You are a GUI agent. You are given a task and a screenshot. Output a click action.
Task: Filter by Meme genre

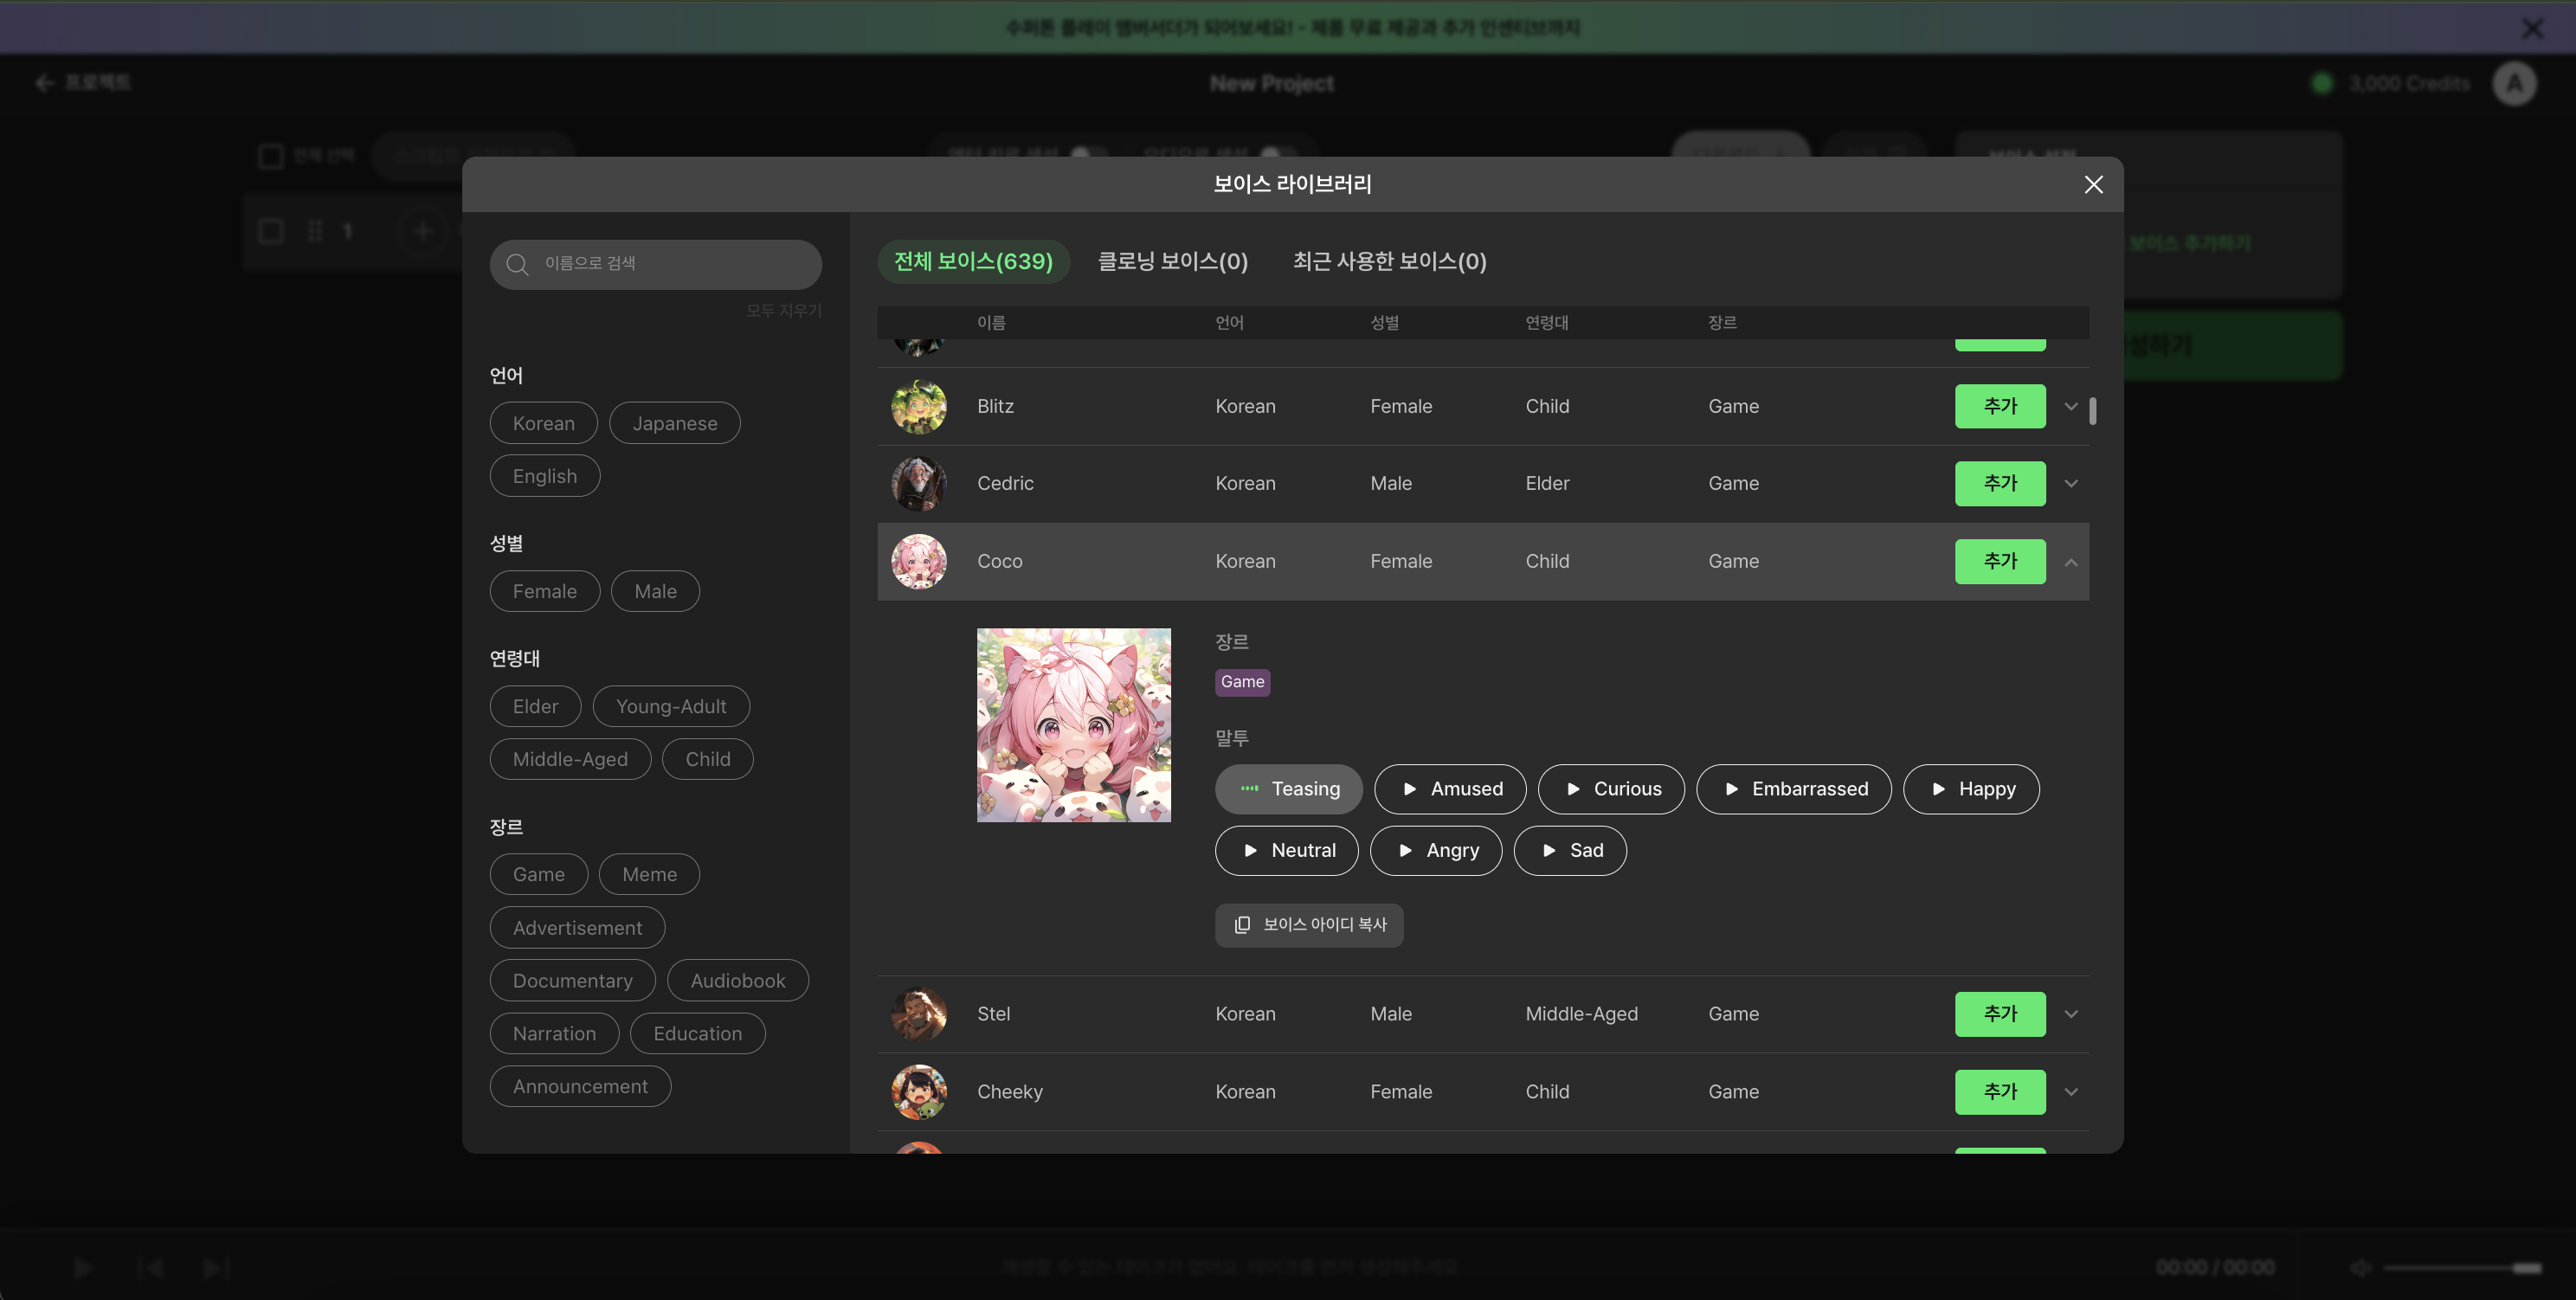click(x=649, y=874)
